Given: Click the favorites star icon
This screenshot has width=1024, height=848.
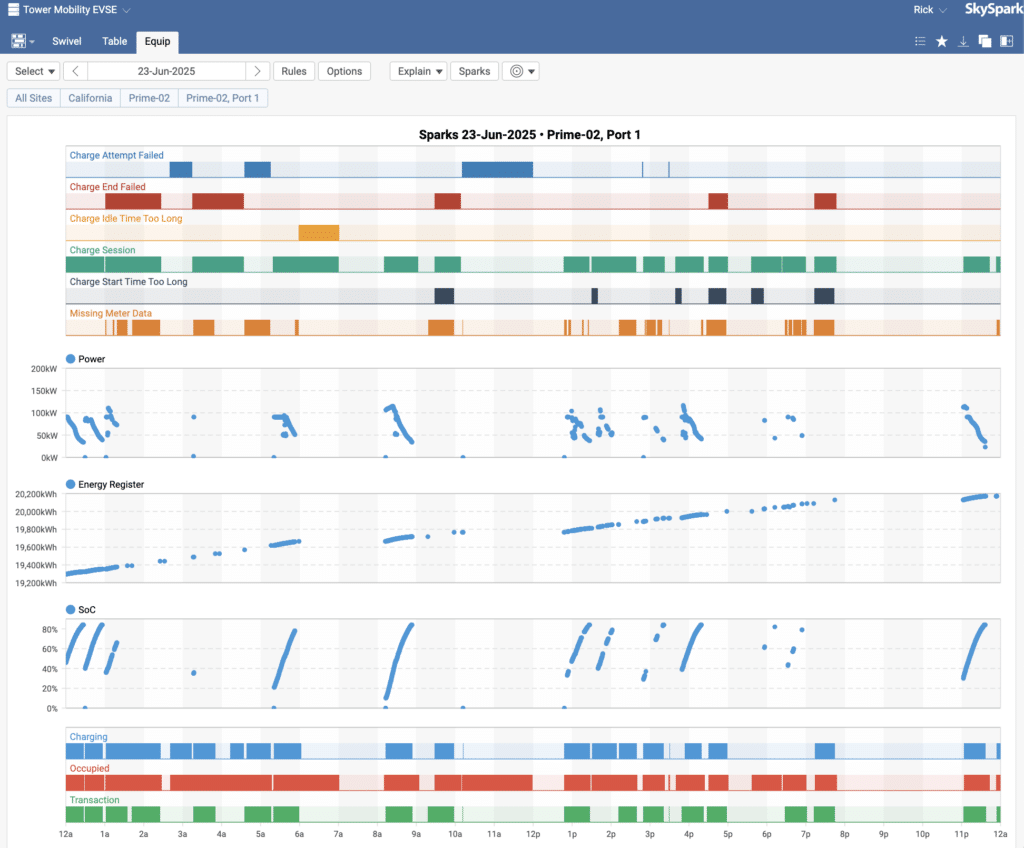Looking at the screenshot, I should (x=941, y=41).
